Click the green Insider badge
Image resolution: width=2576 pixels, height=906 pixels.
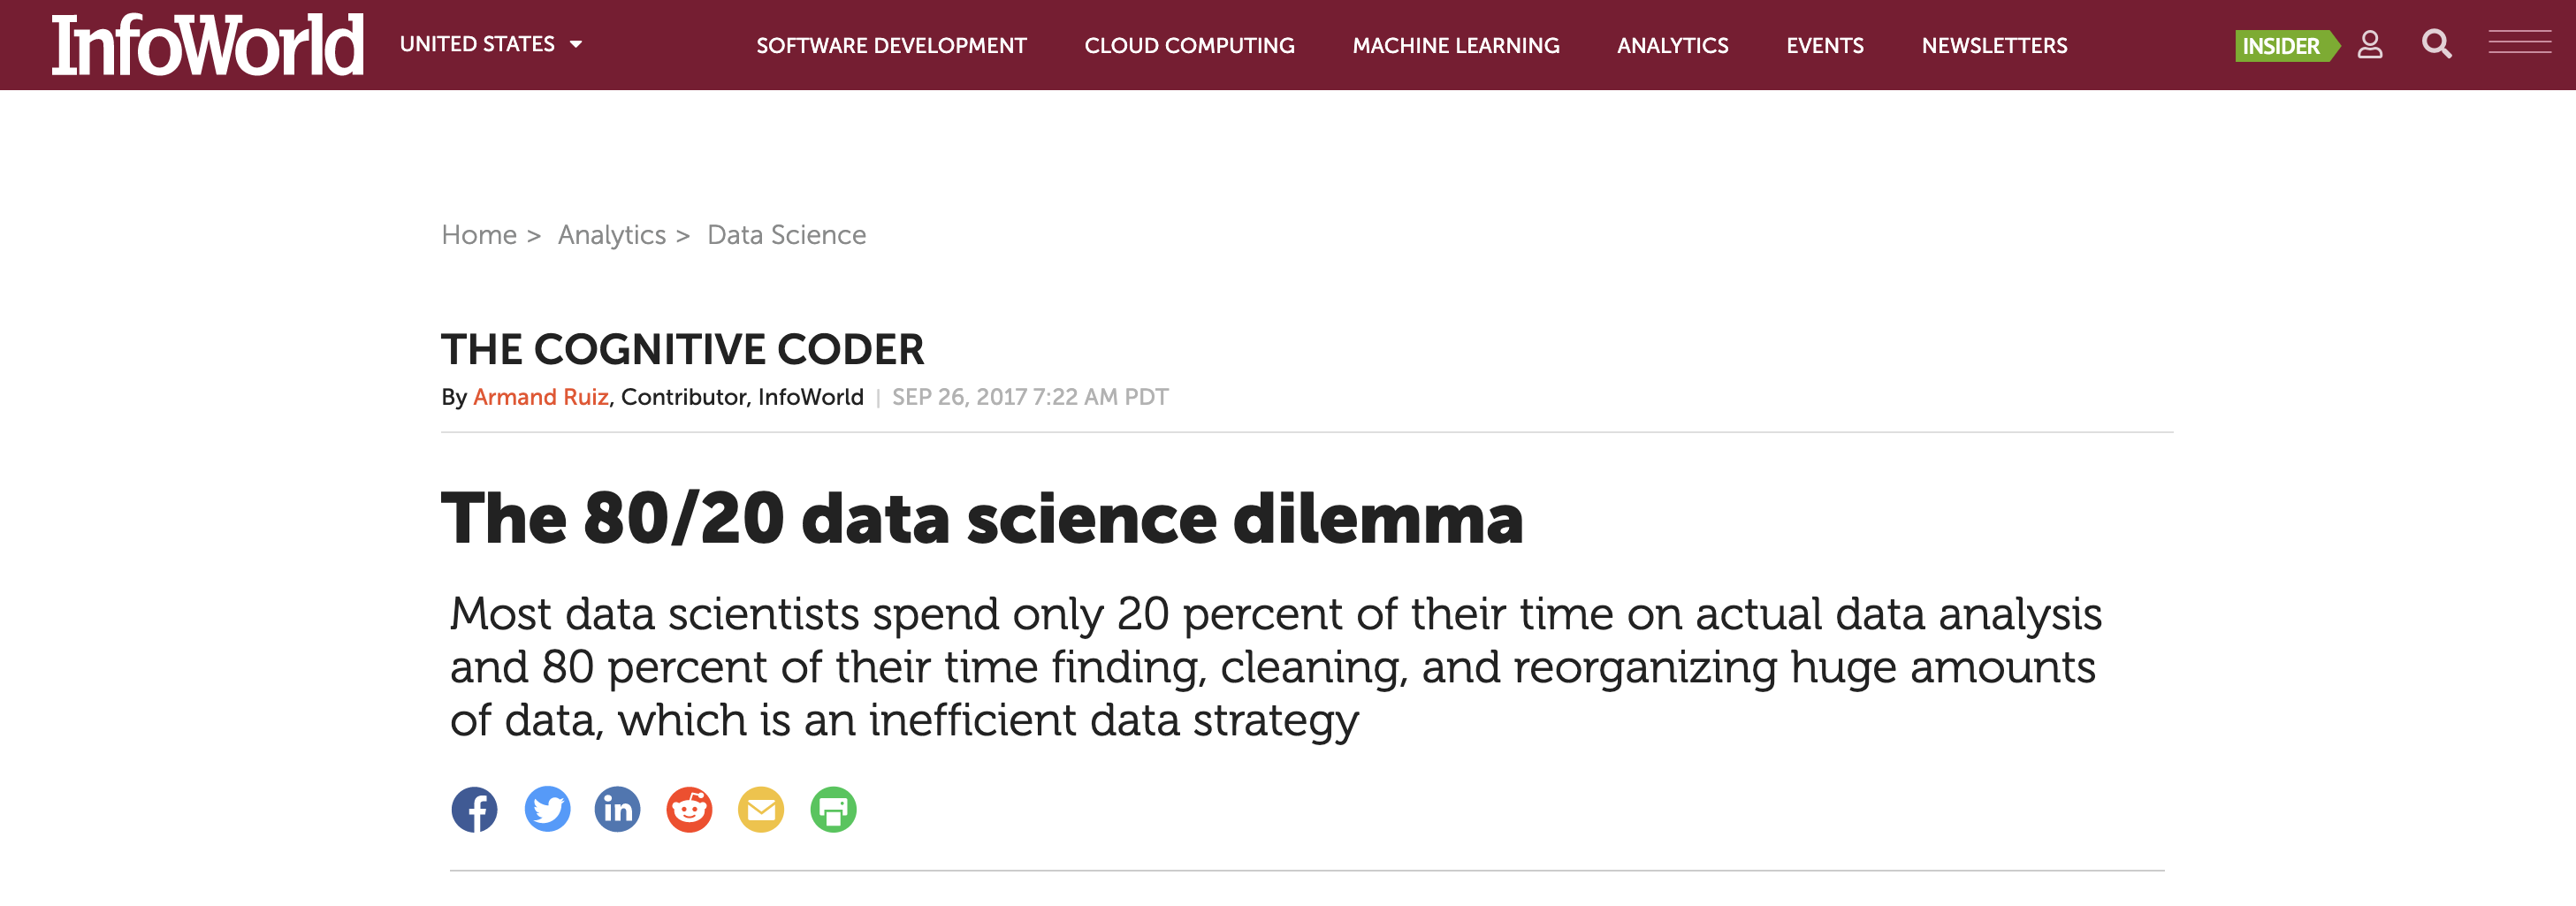point(2282,46)
